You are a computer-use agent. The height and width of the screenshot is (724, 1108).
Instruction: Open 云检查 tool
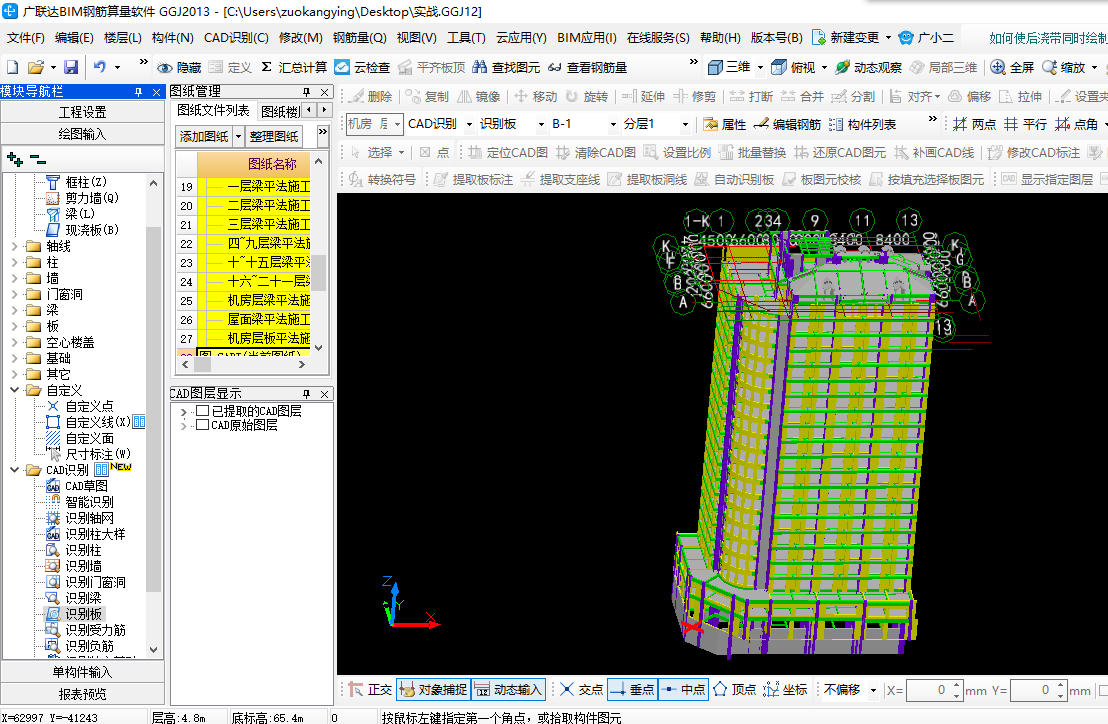coord(362,67)
